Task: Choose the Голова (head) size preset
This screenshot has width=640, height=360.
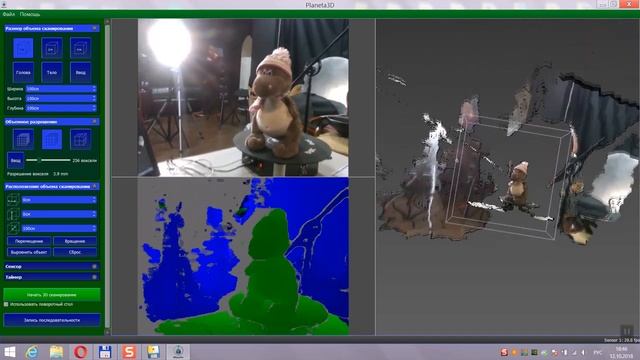Action: point(23,72)
